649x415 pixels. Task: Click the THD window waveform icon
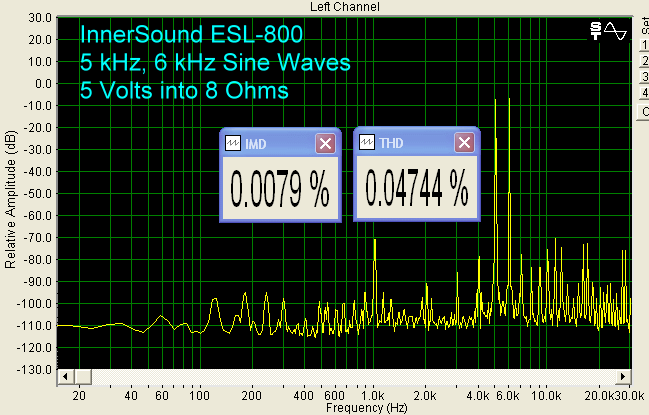point(367,144)
